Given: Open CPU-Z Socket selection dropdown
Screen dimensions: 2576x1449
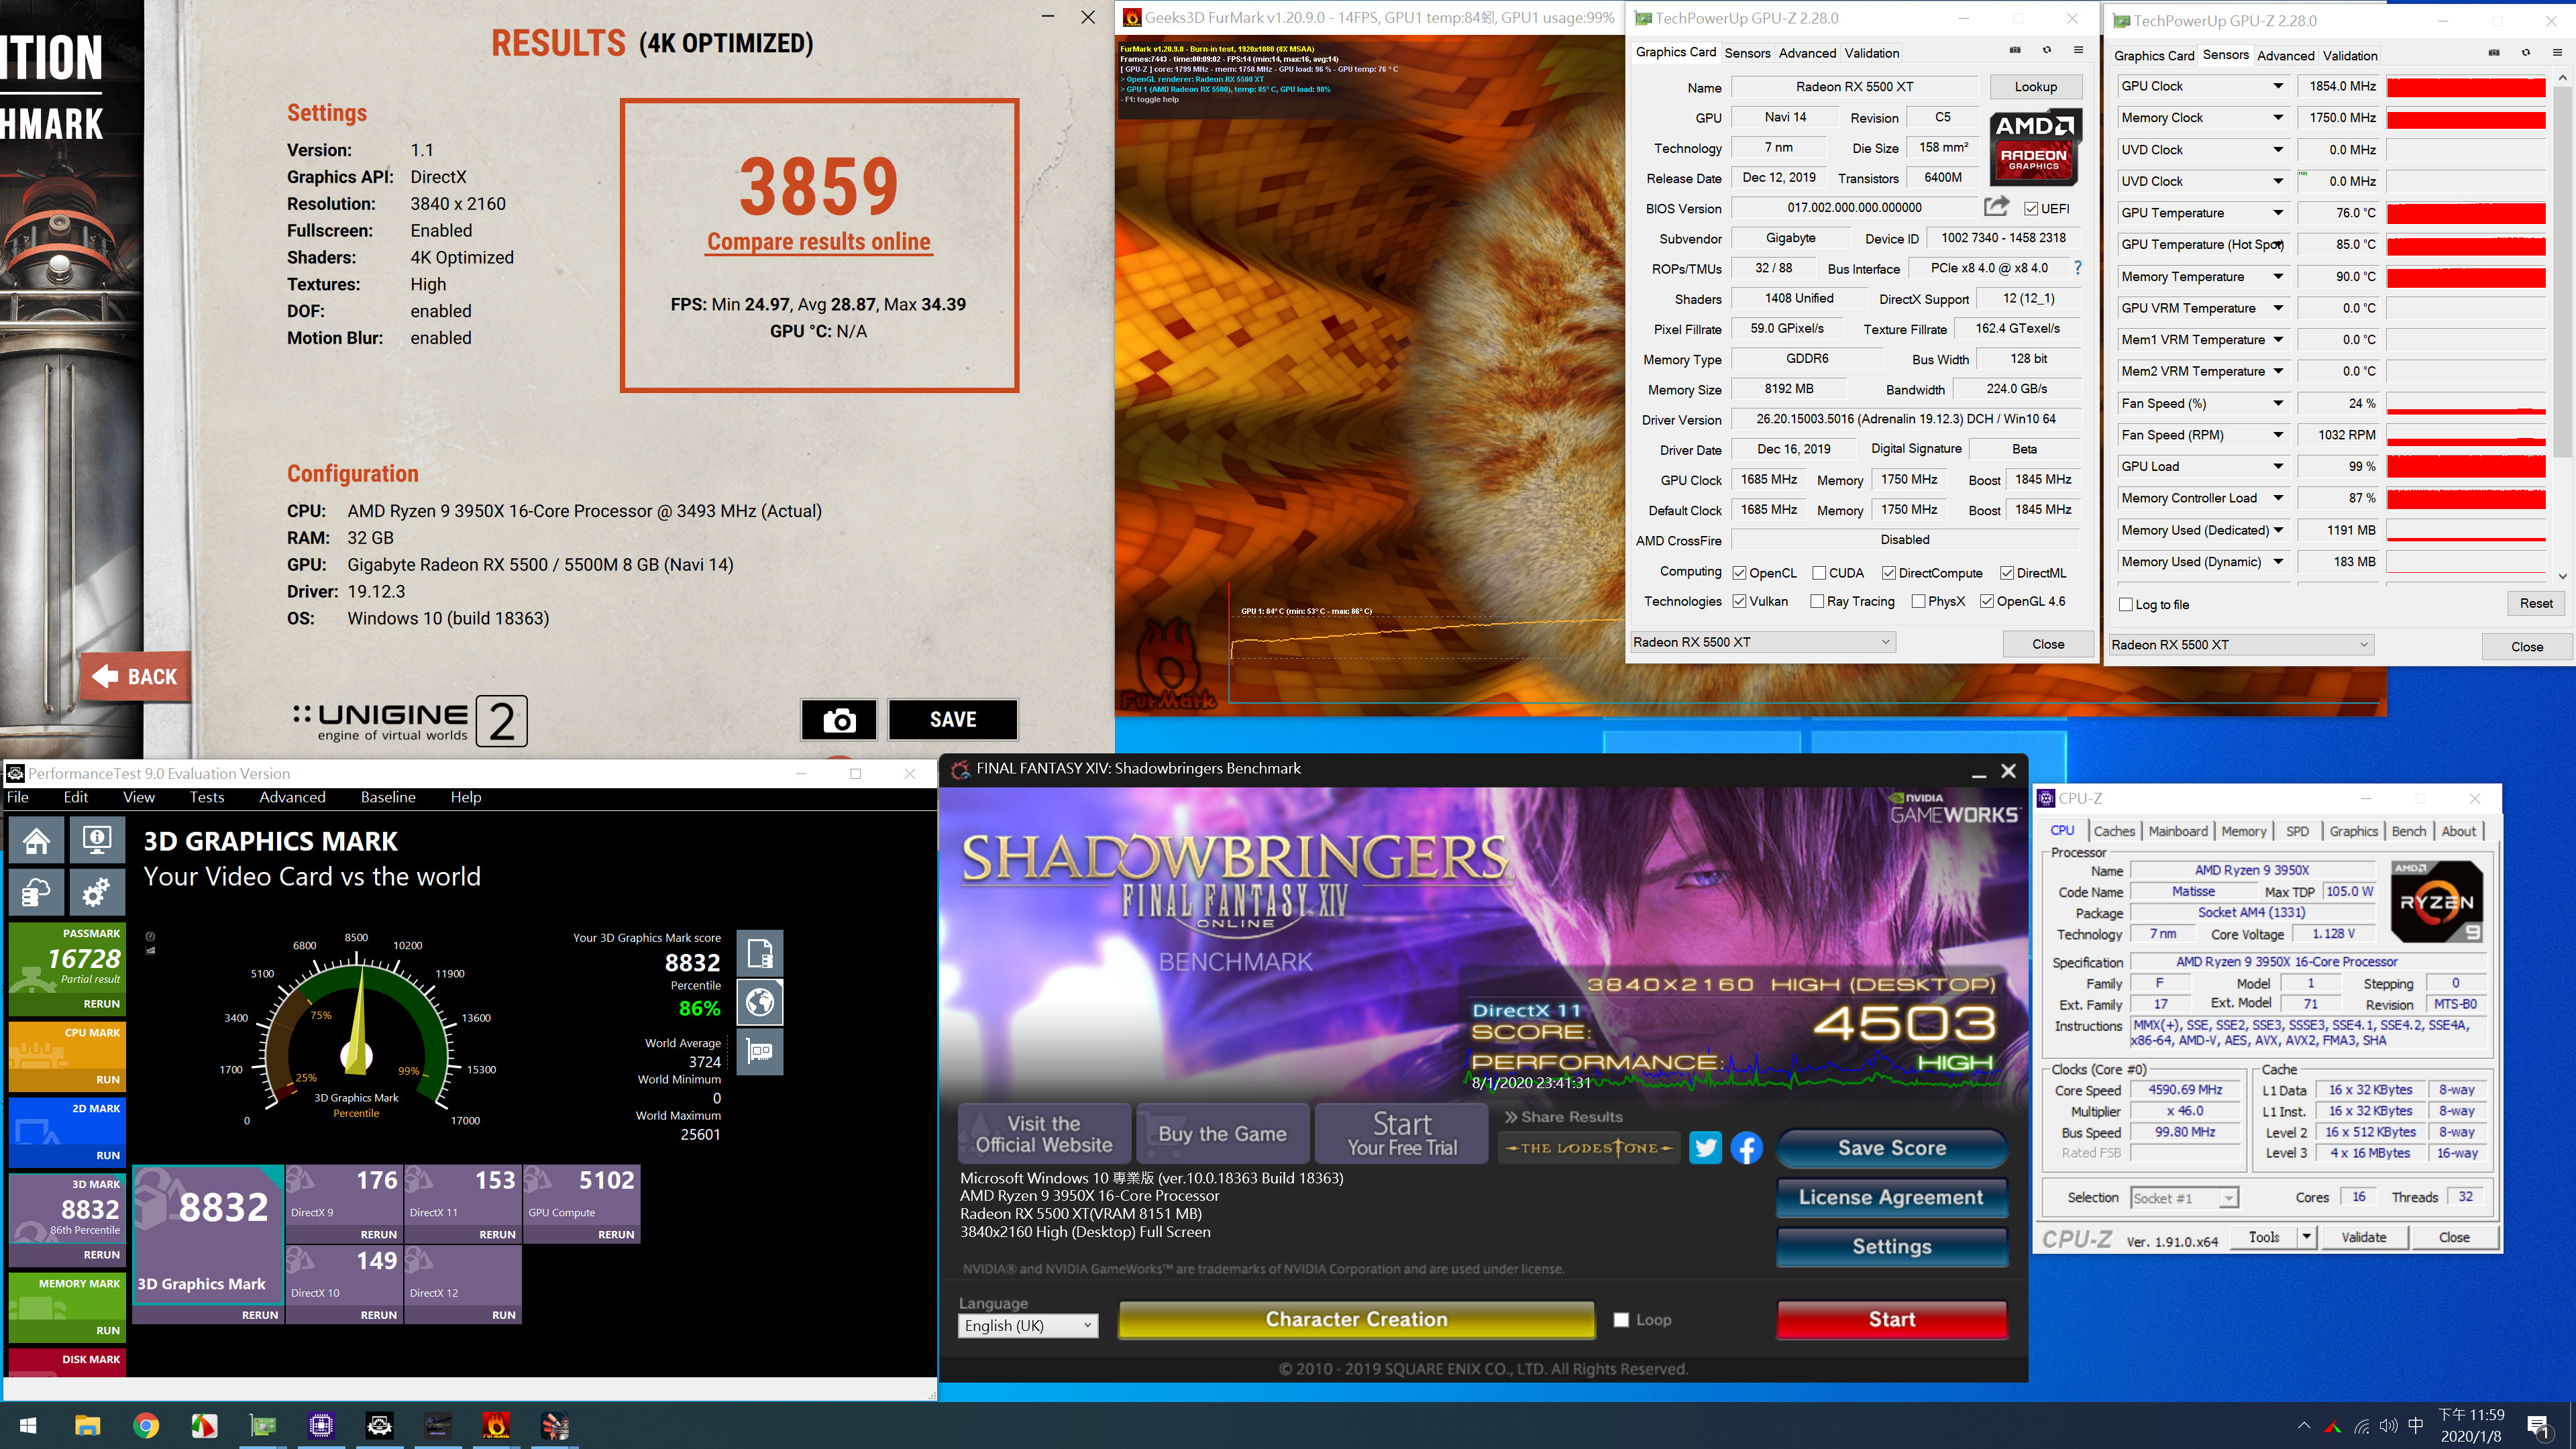Looking at the screenshot, I should tap(2183, 1198).
